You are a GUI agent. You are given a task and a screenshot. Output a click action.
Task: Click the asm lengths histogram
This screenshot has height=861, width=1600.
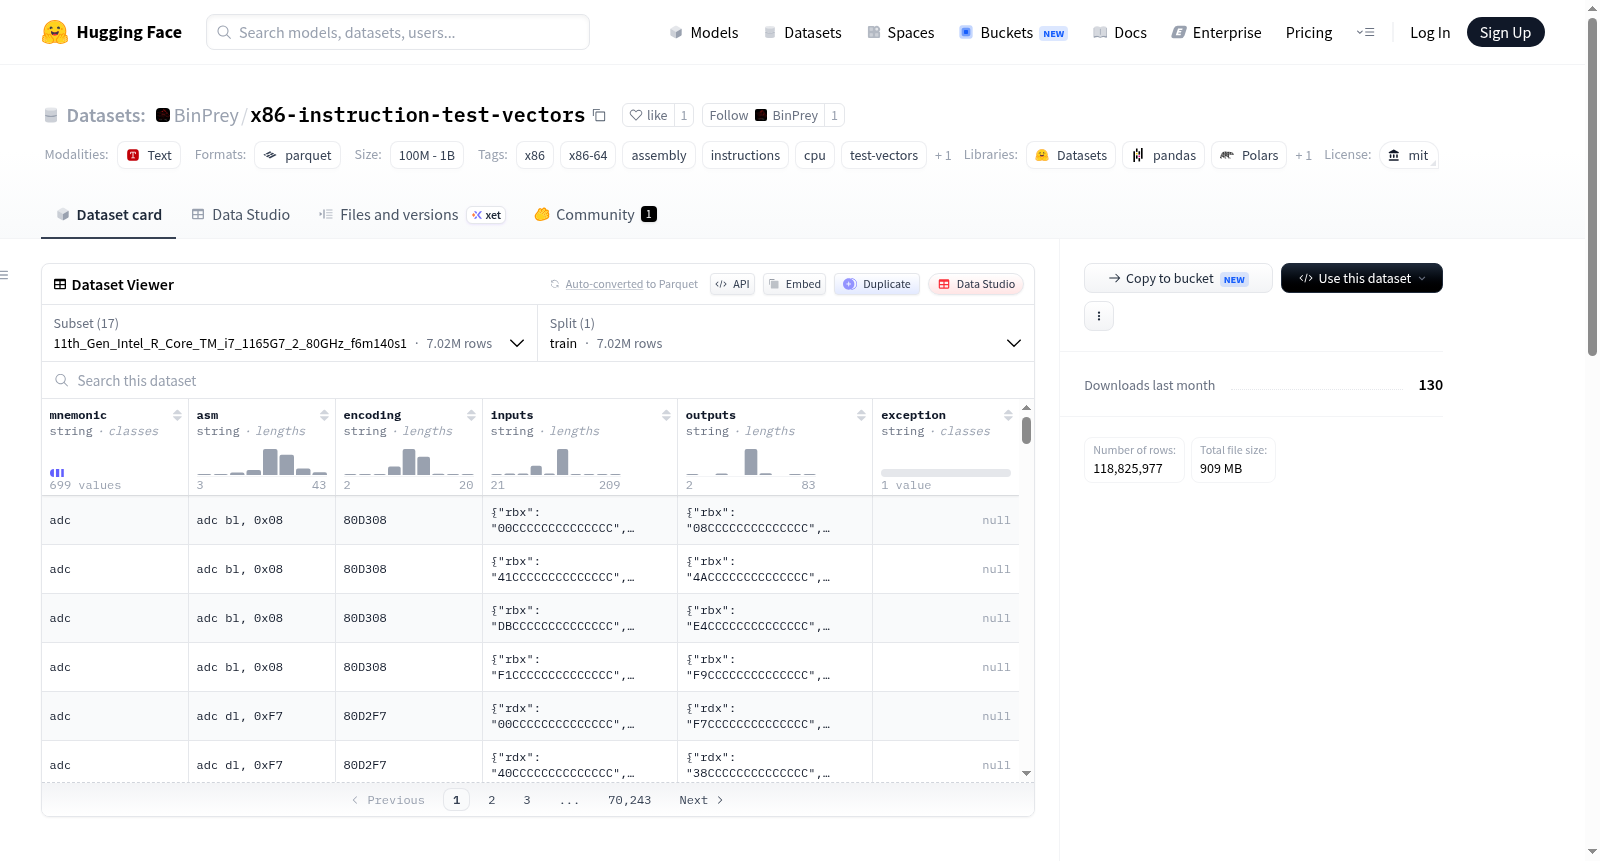[262, 462]
